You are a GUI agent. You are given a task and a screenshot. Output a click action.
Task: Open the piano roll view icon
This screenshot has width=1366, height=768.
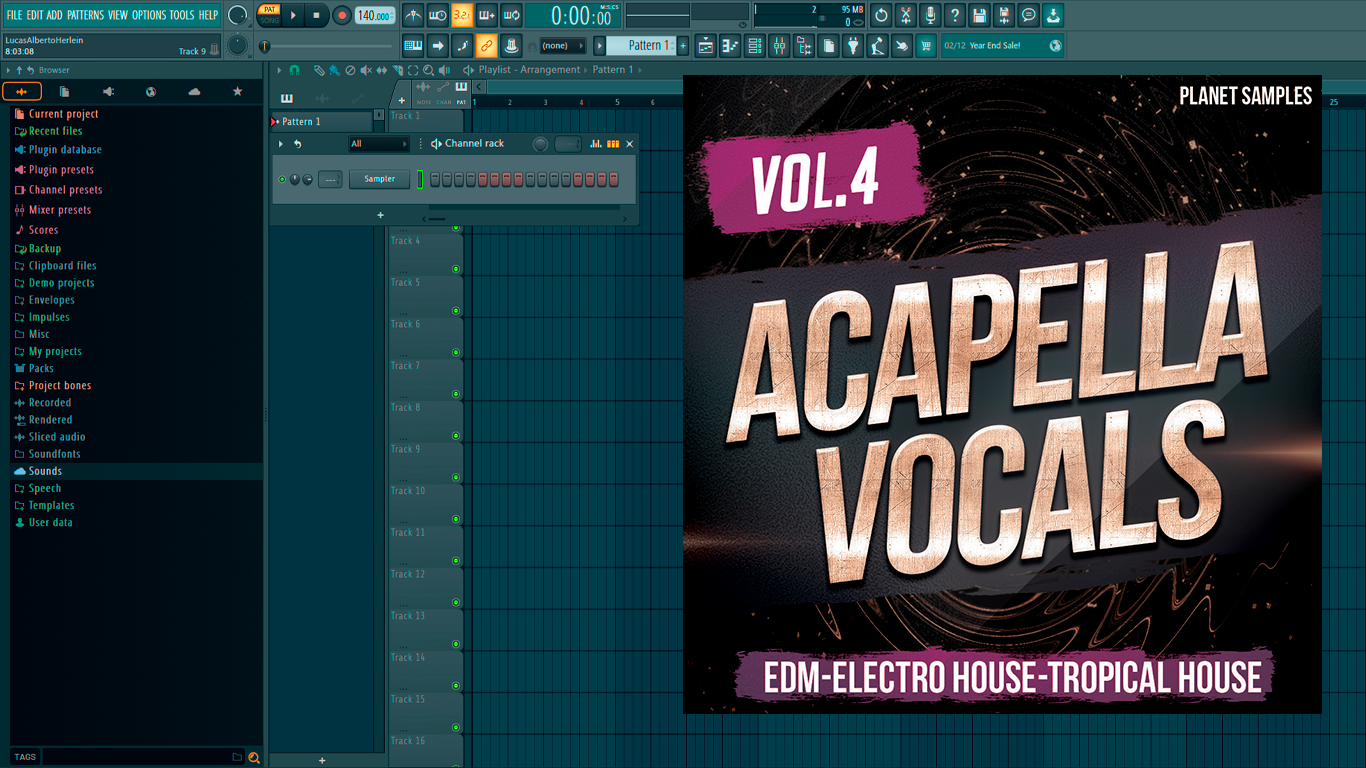[731, 45]
